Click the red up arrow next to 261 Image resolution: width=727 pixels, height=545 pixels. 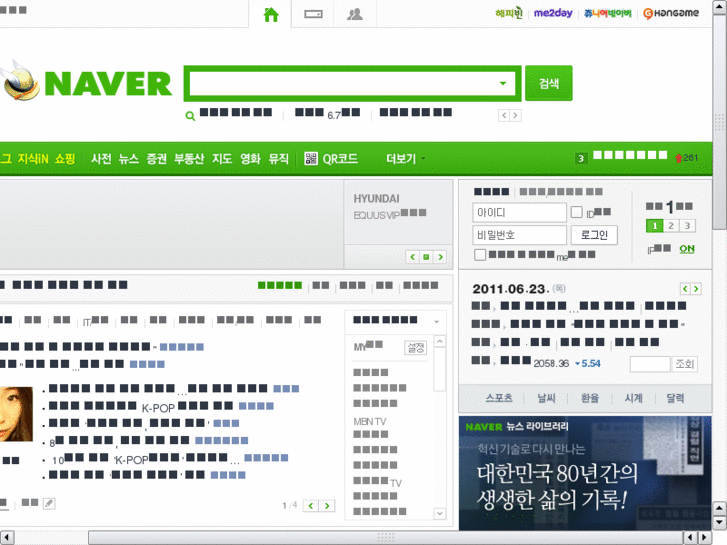pyautogui.click(x=678, y=158)
